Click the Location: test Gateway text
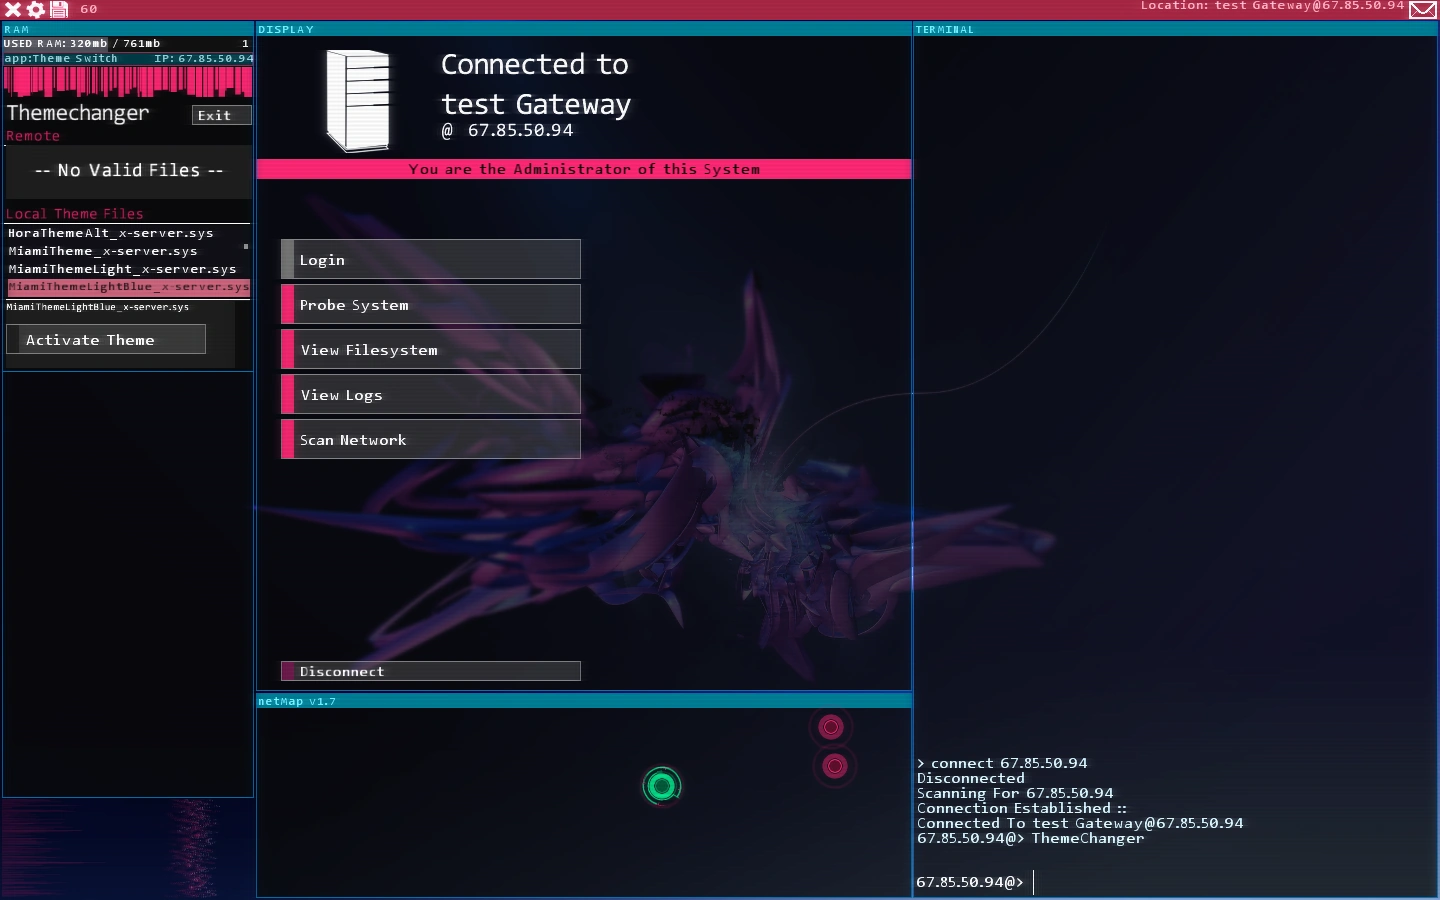Screen dimensions: 1440x900 pyautogui.click(x=1272, y=6)
